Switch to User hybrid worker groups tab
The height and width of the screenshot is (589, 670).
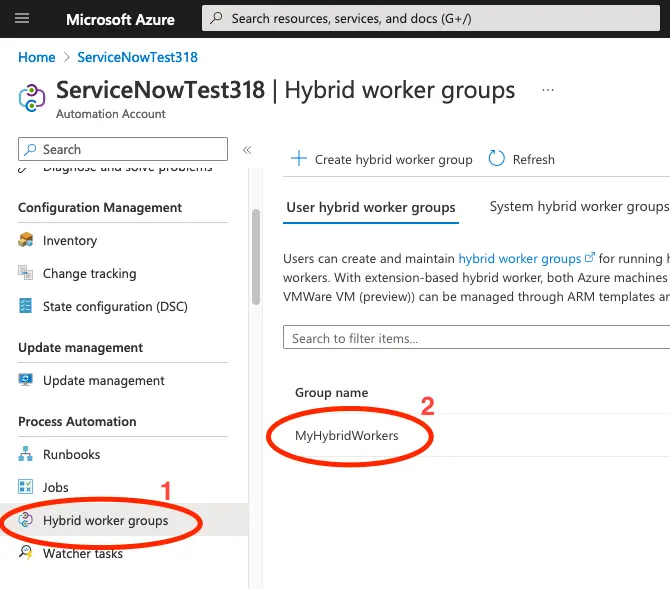coord(371,207)
